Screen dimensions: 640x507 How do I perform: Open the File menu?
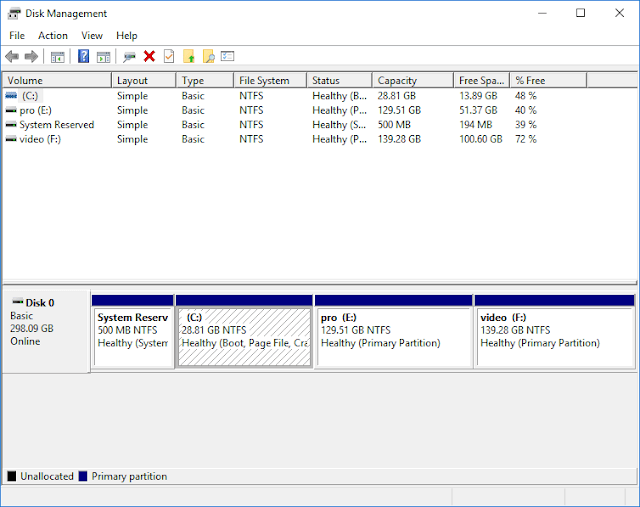point(17,36)
